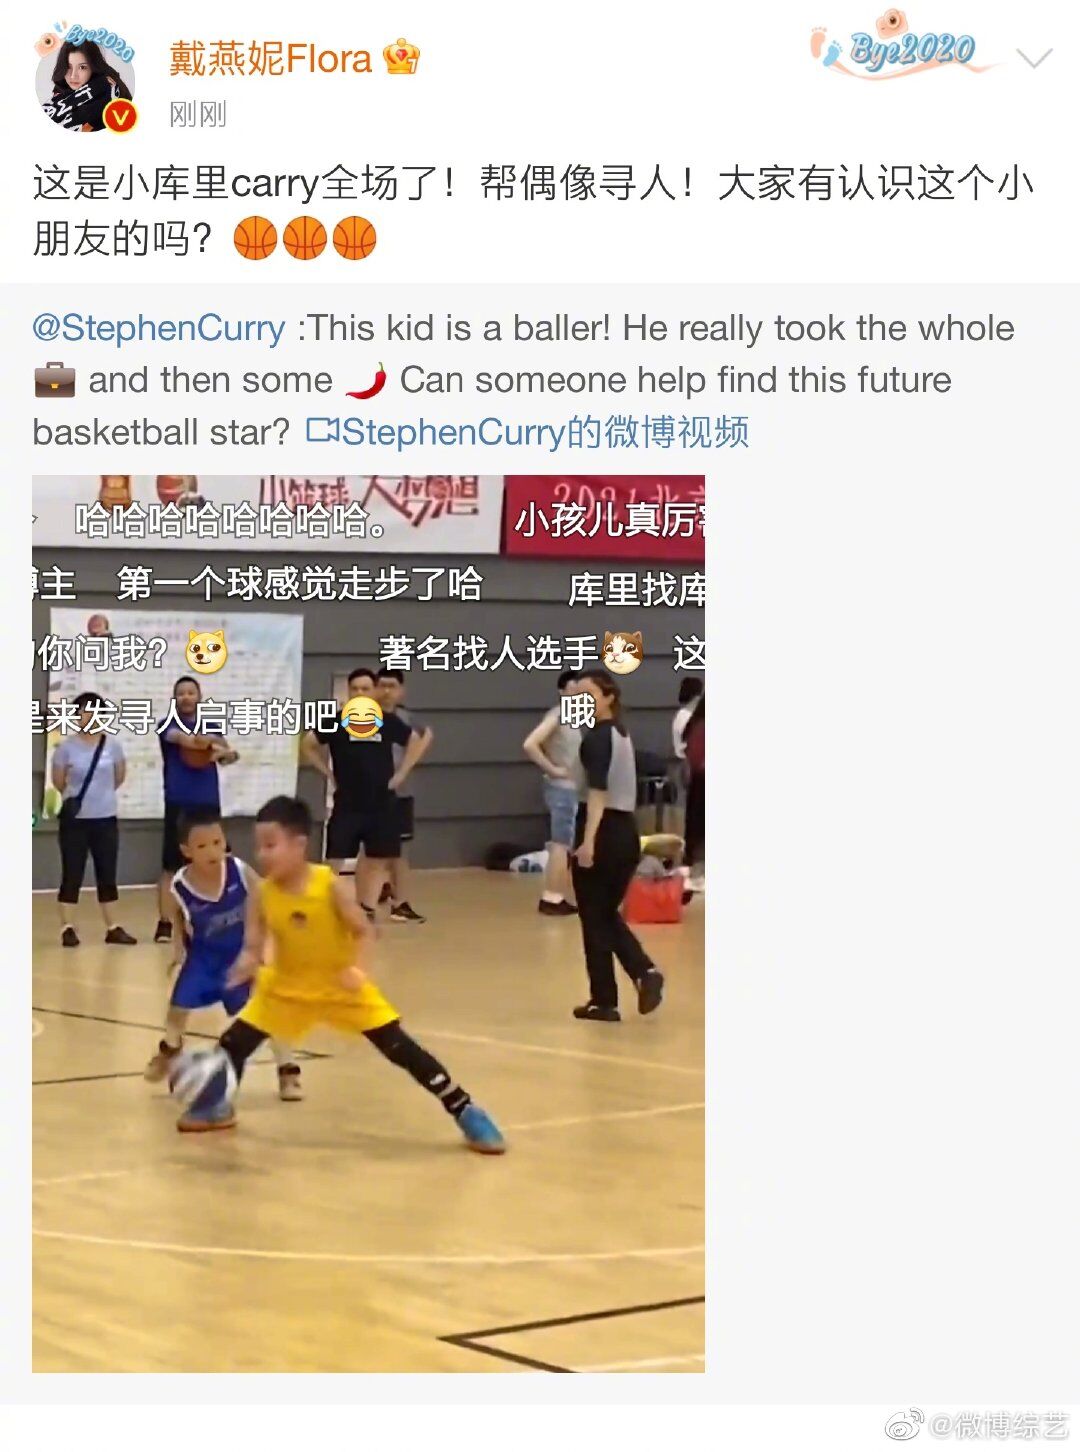This screenshot has height=1452, width=1080.
Task: Click the video camera icon before StephenCurry的微博视频
Action: 322,430
